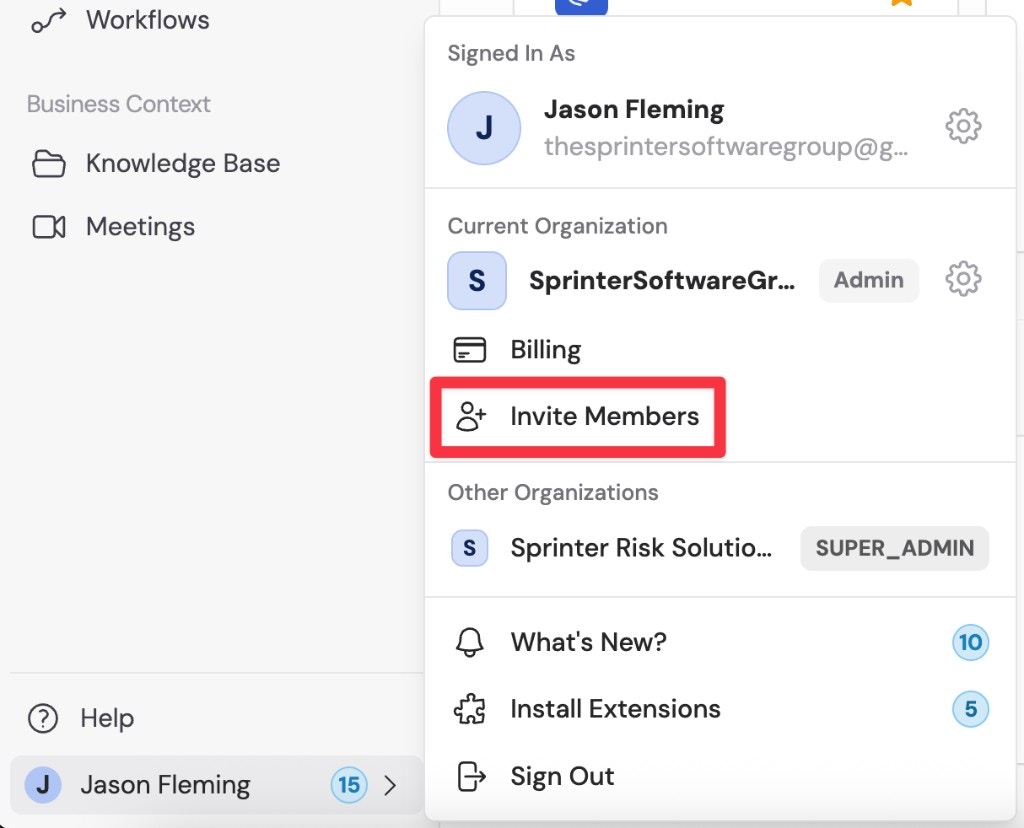Expand Jason Fleming menu via chevron
The image size is (1024, 828).
click(x=392, y=785)
